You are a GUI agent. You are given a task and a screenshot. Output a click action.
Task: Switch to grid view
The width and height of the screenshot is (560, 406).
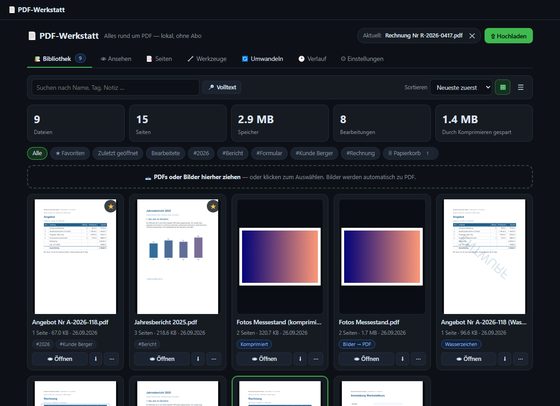[x=503, y=87]
